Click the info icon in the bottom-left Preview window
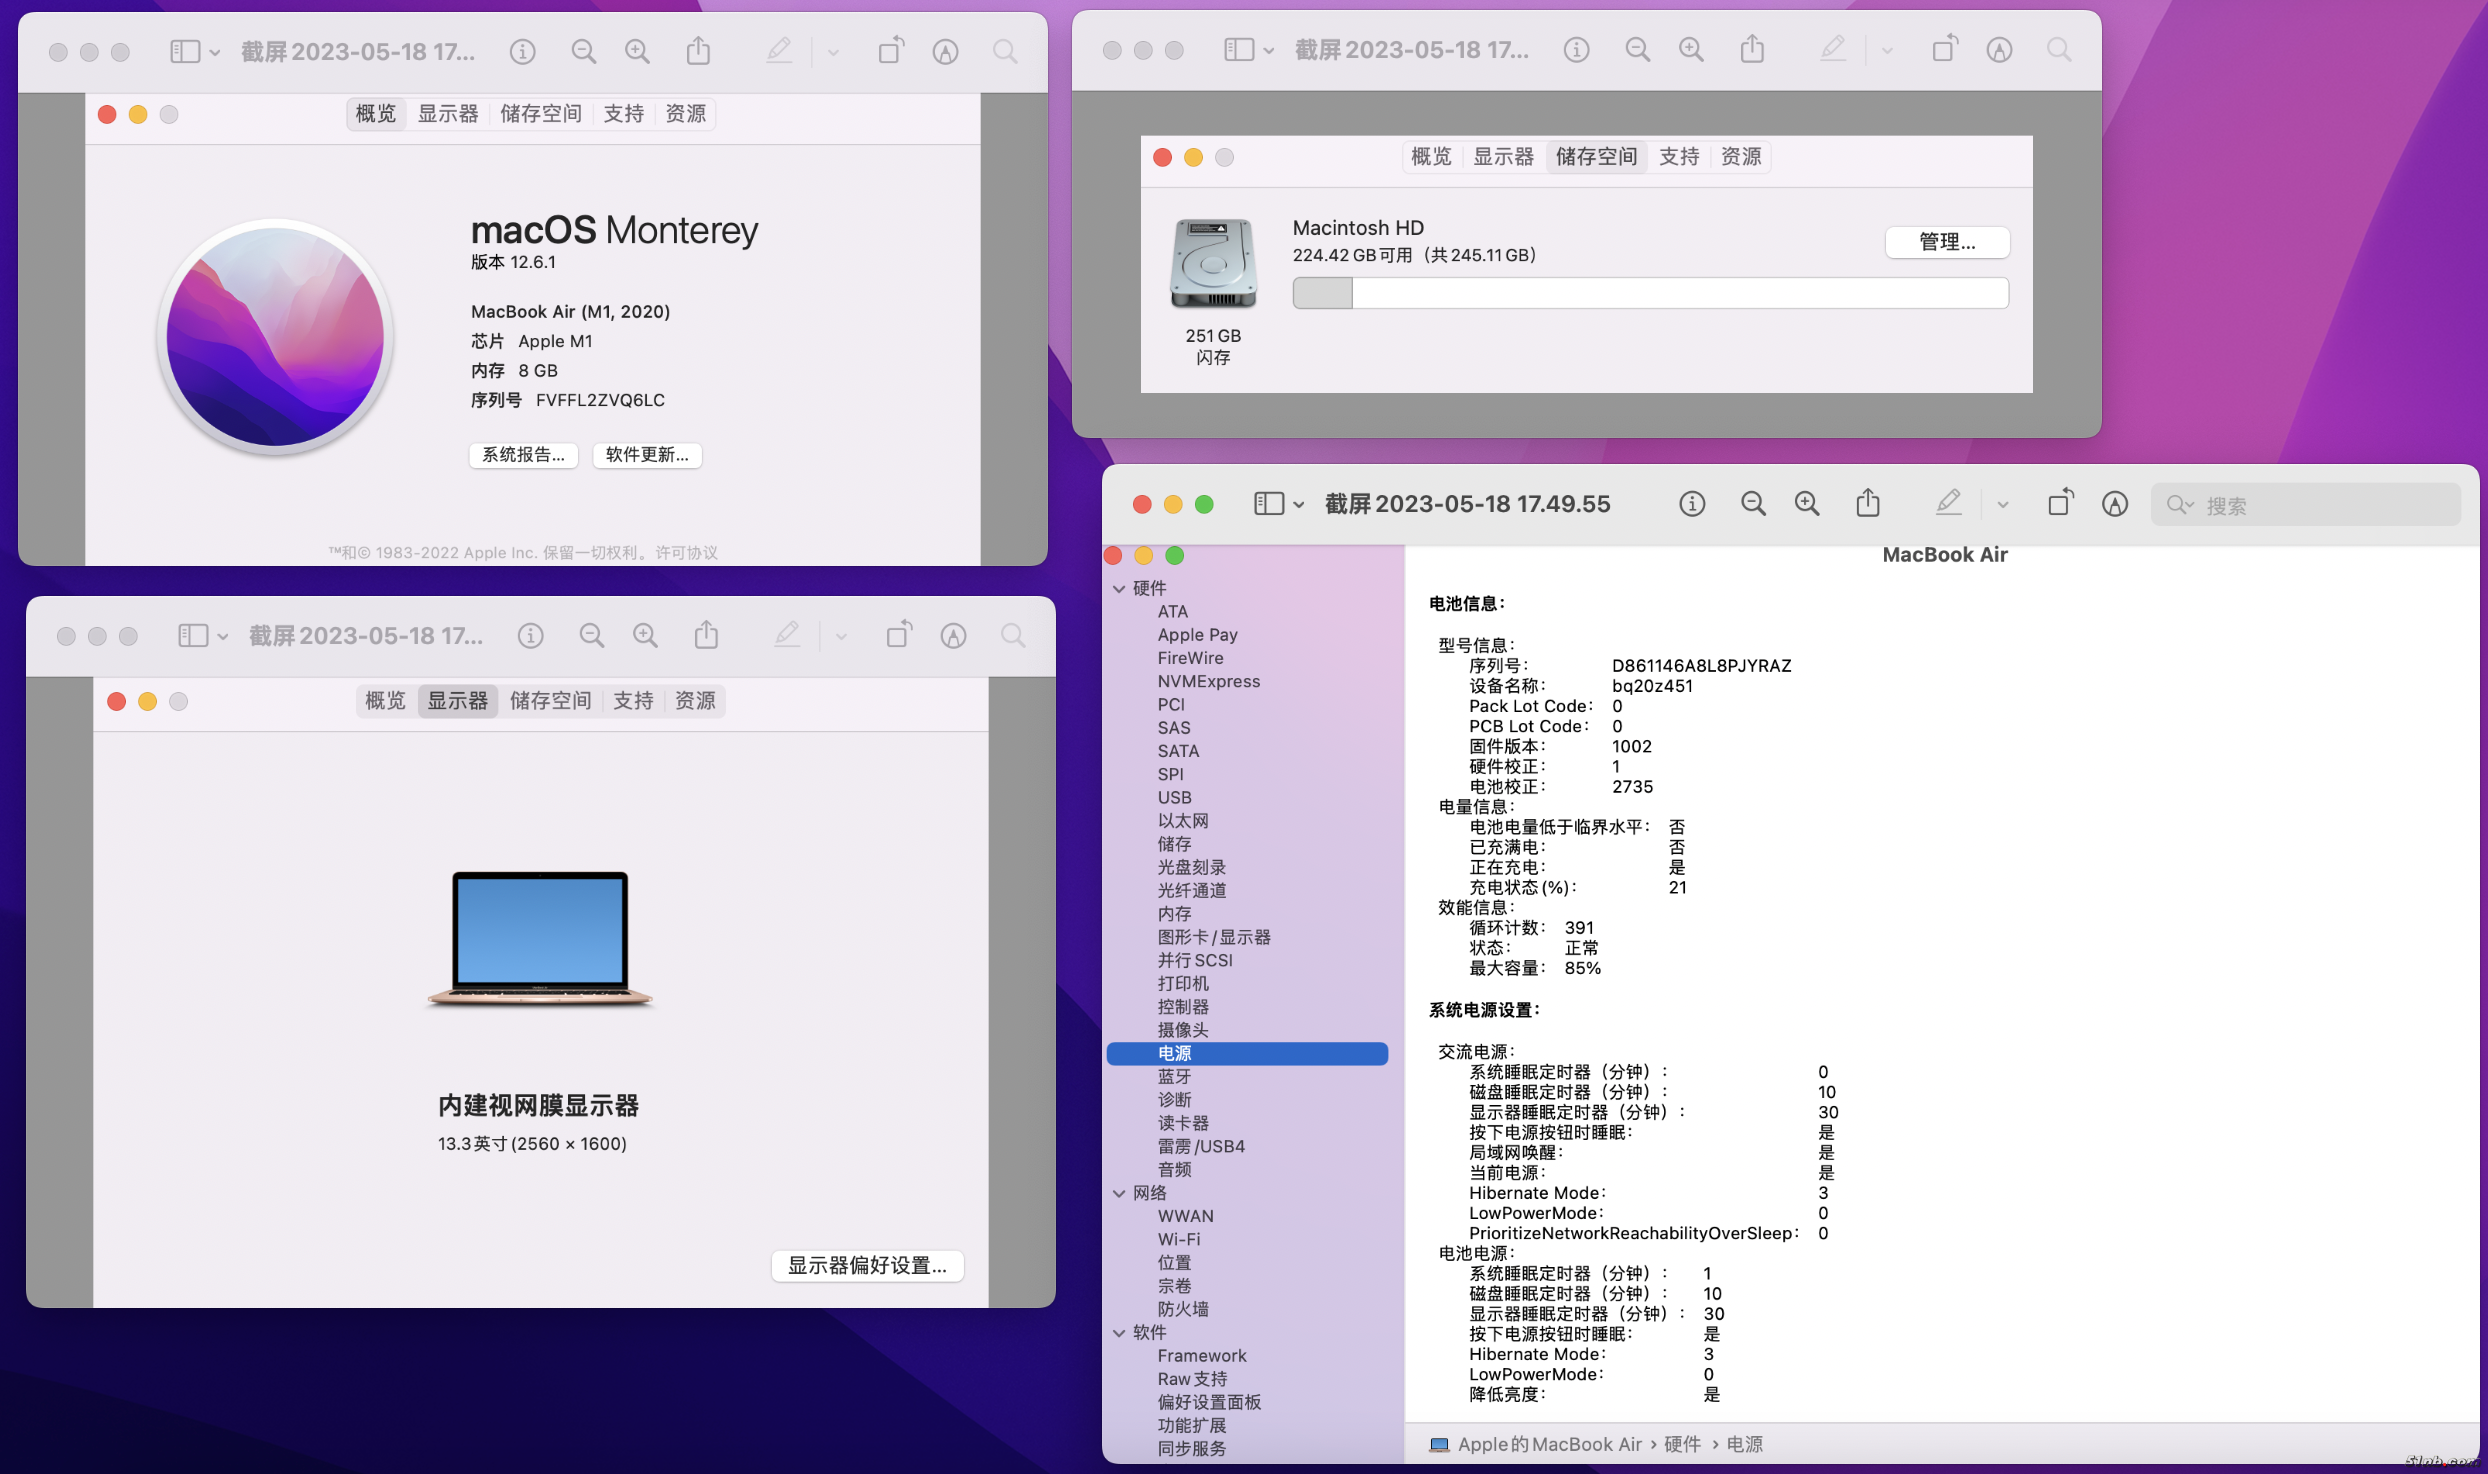This screenshot has height=1474, width=2488. click(530, 636)
